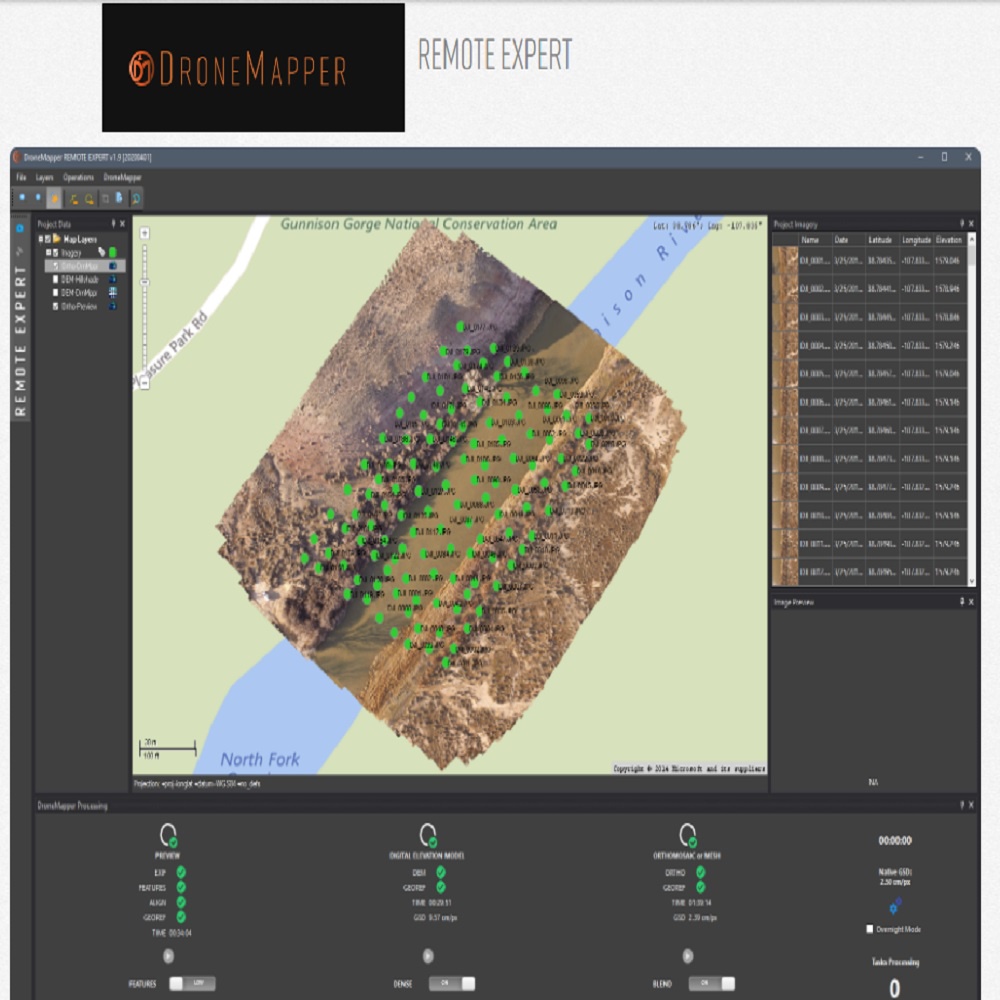
Task: Open the File menu
Action: (x=21, y=177)
